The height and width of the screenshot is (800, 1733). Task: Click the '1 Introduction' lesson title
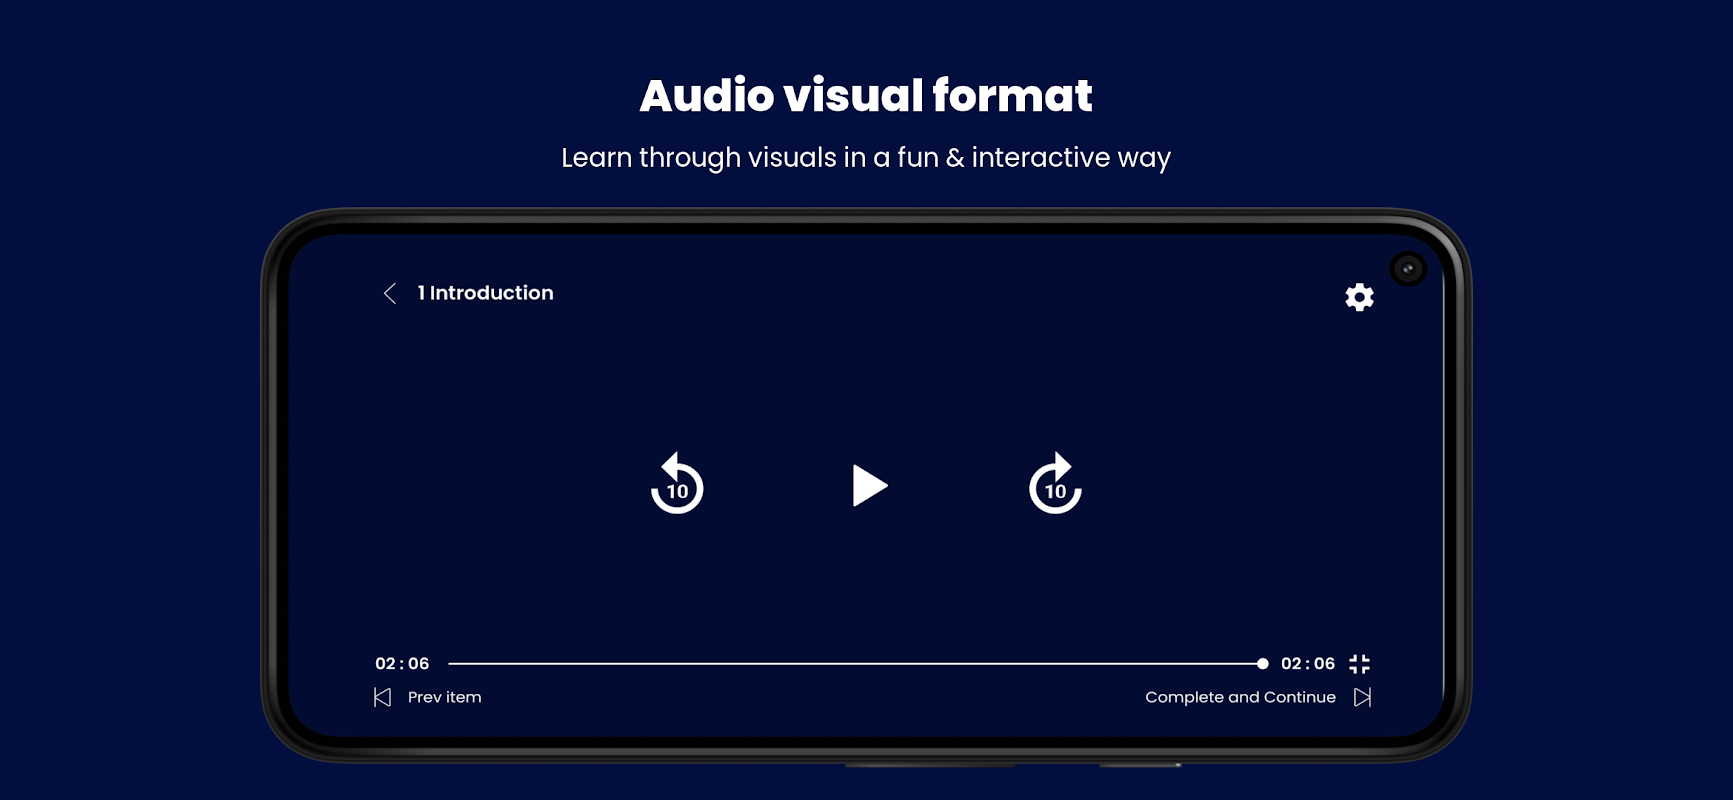coord(485,293)
